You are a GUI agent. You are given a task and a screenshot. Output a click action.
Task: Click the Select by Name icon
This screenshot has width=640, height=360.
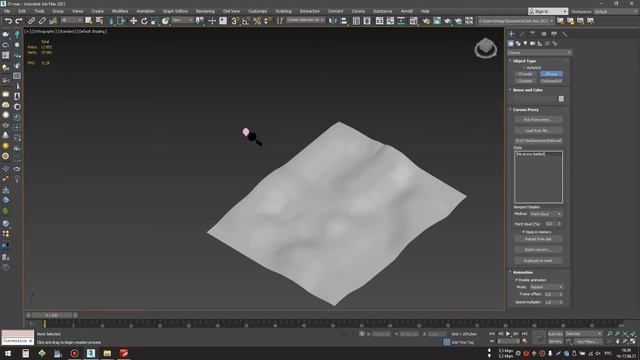99,21
